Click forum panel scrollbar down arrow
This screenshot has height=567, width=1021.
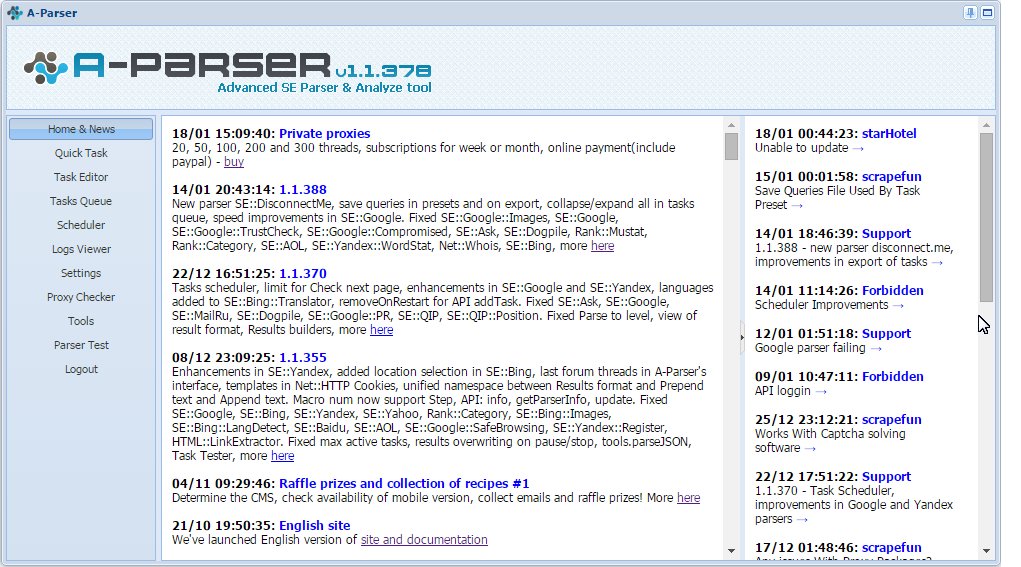tap(986, 551)
